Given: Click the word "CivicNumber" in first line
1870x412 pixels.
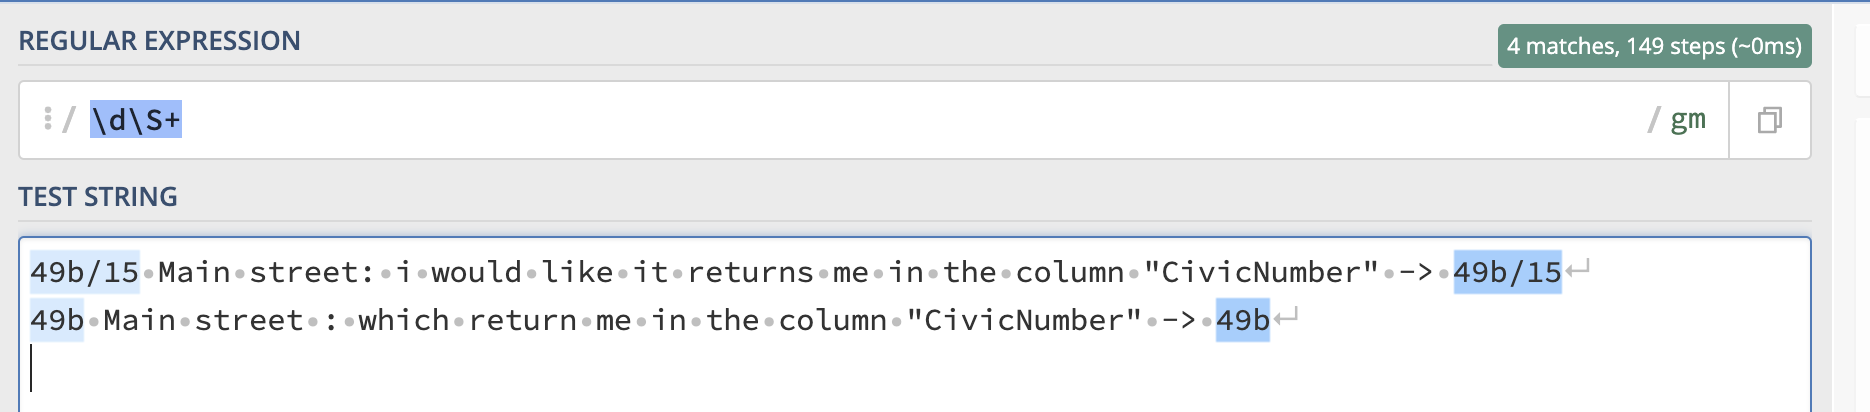Looking at the screenshot, I should point(1261,272).
